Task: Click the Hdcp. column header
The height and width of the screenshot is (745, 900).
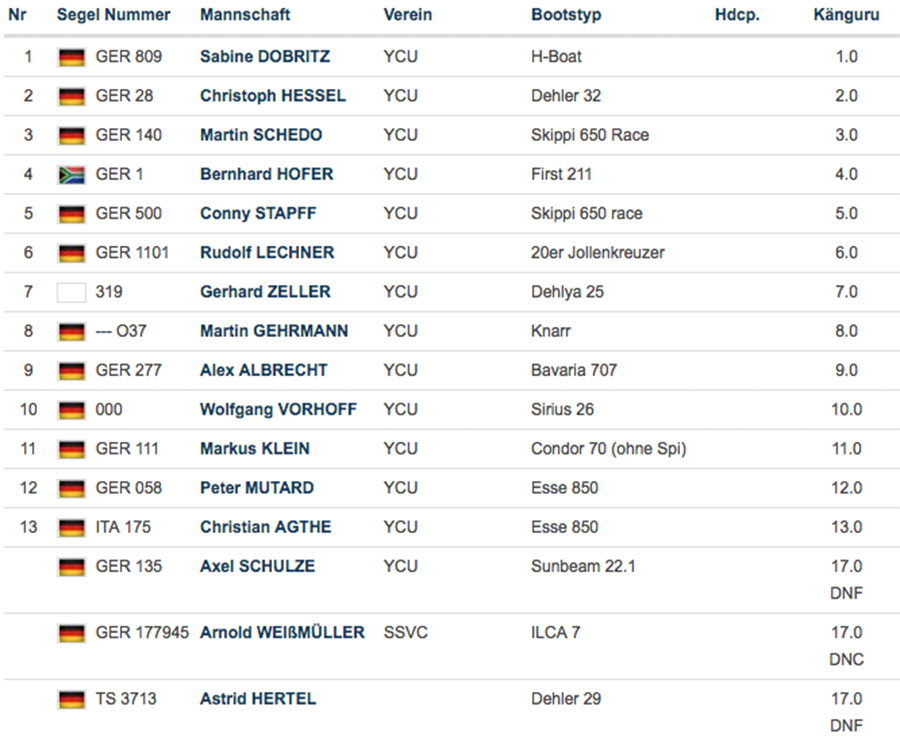Action: click(x=737, y=15)
